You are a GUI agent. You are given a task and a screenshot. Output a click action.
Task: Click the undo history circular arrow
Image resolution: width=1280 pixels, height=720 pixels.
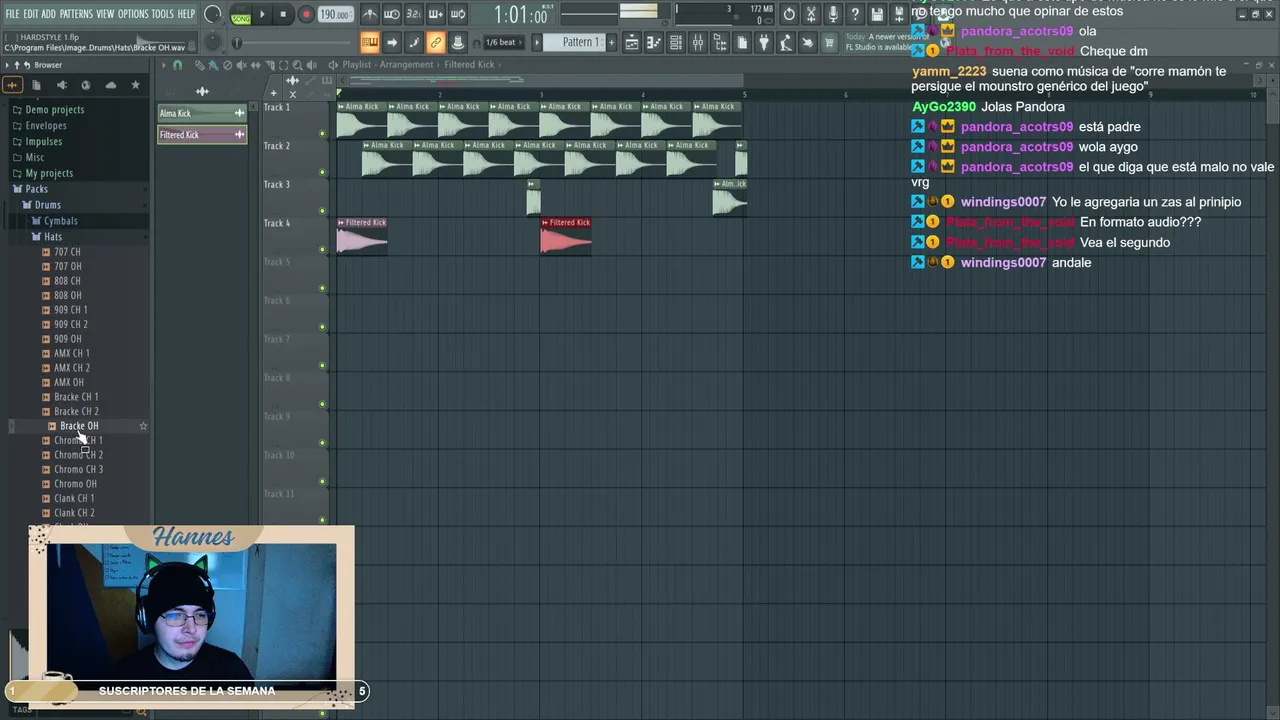(789, 14)
